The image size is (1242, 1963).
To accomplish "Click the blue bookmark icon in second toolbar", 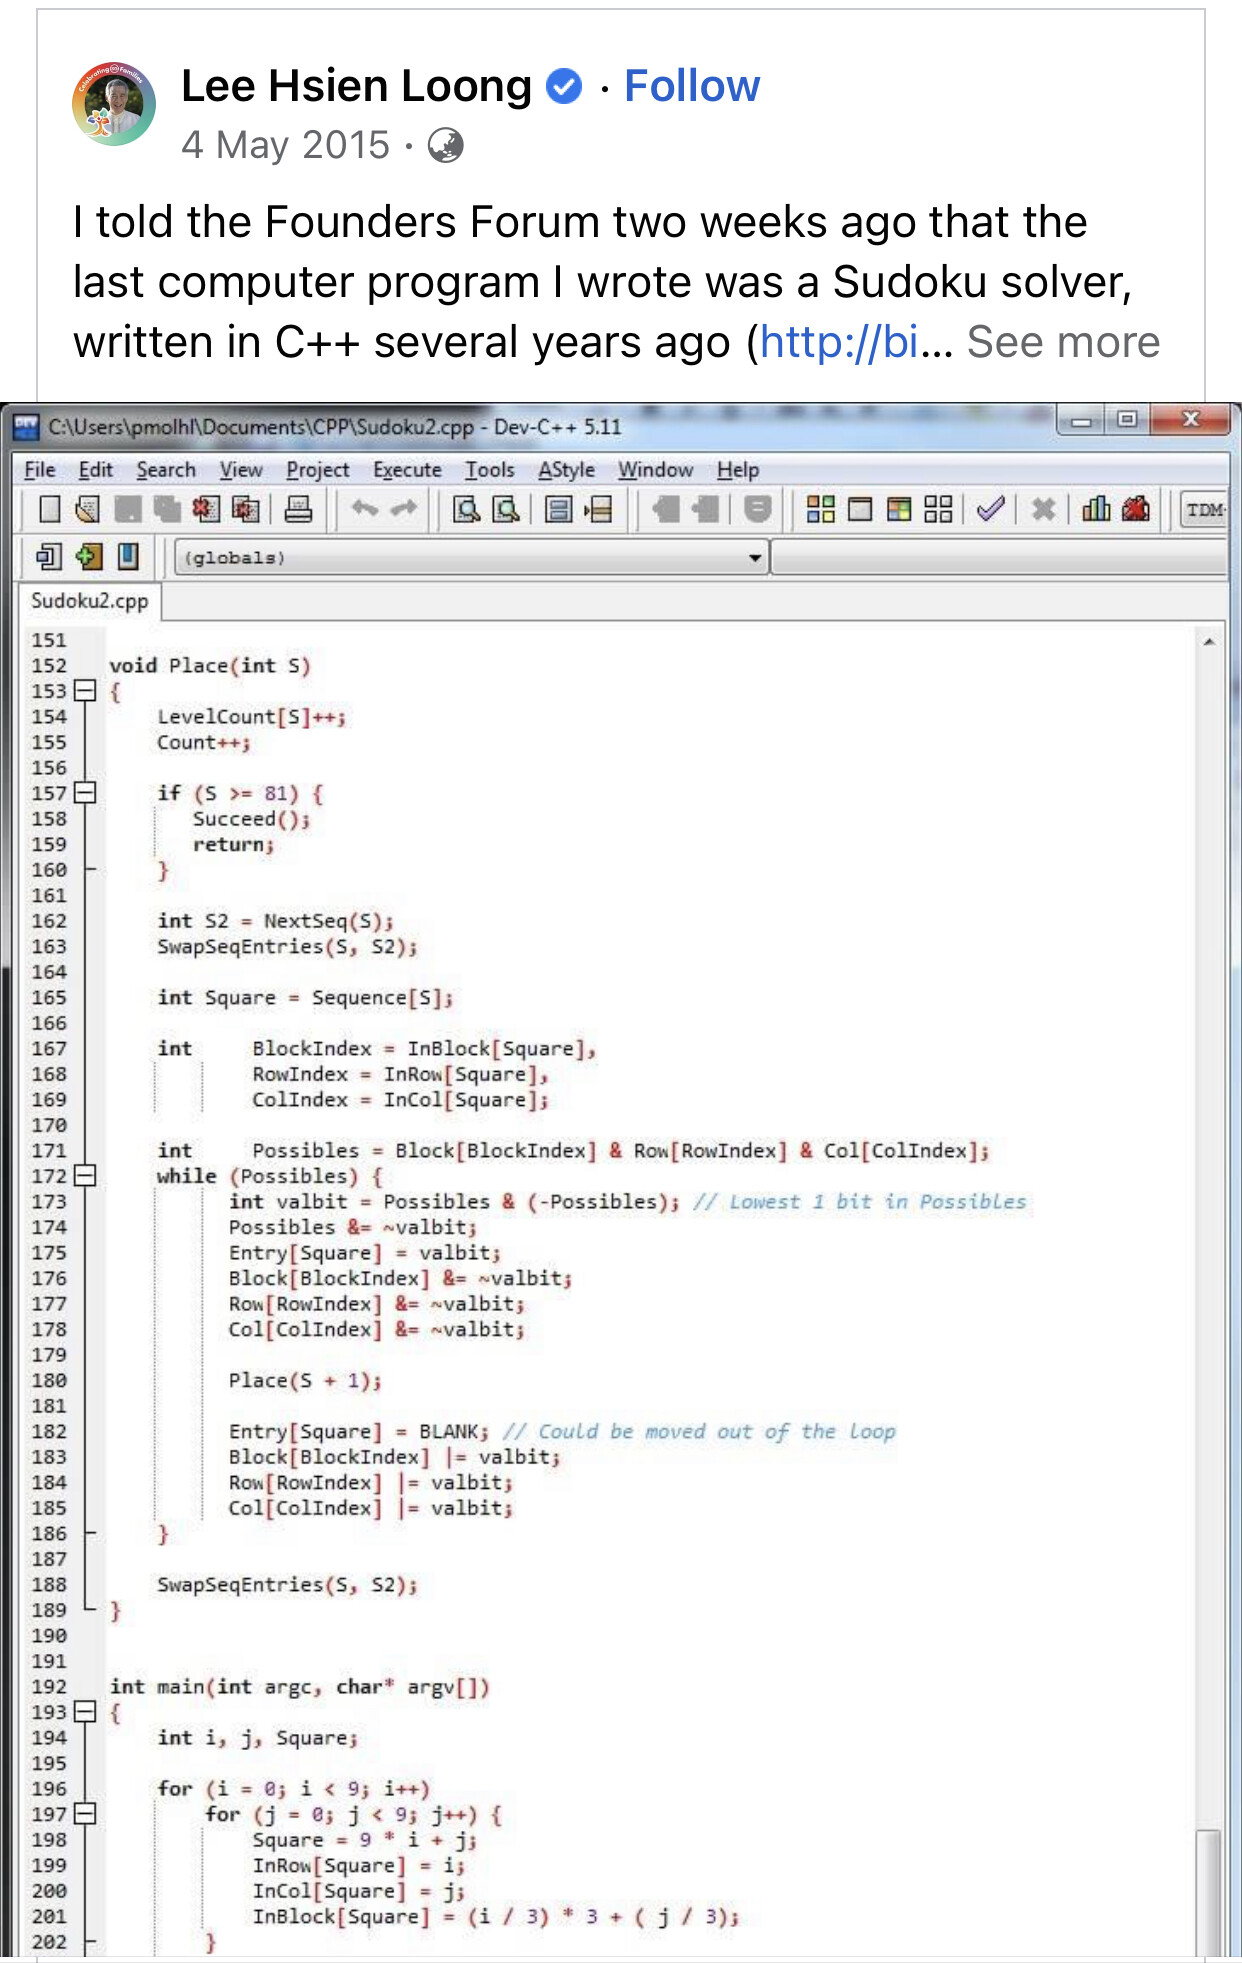I will click(128, 556).
